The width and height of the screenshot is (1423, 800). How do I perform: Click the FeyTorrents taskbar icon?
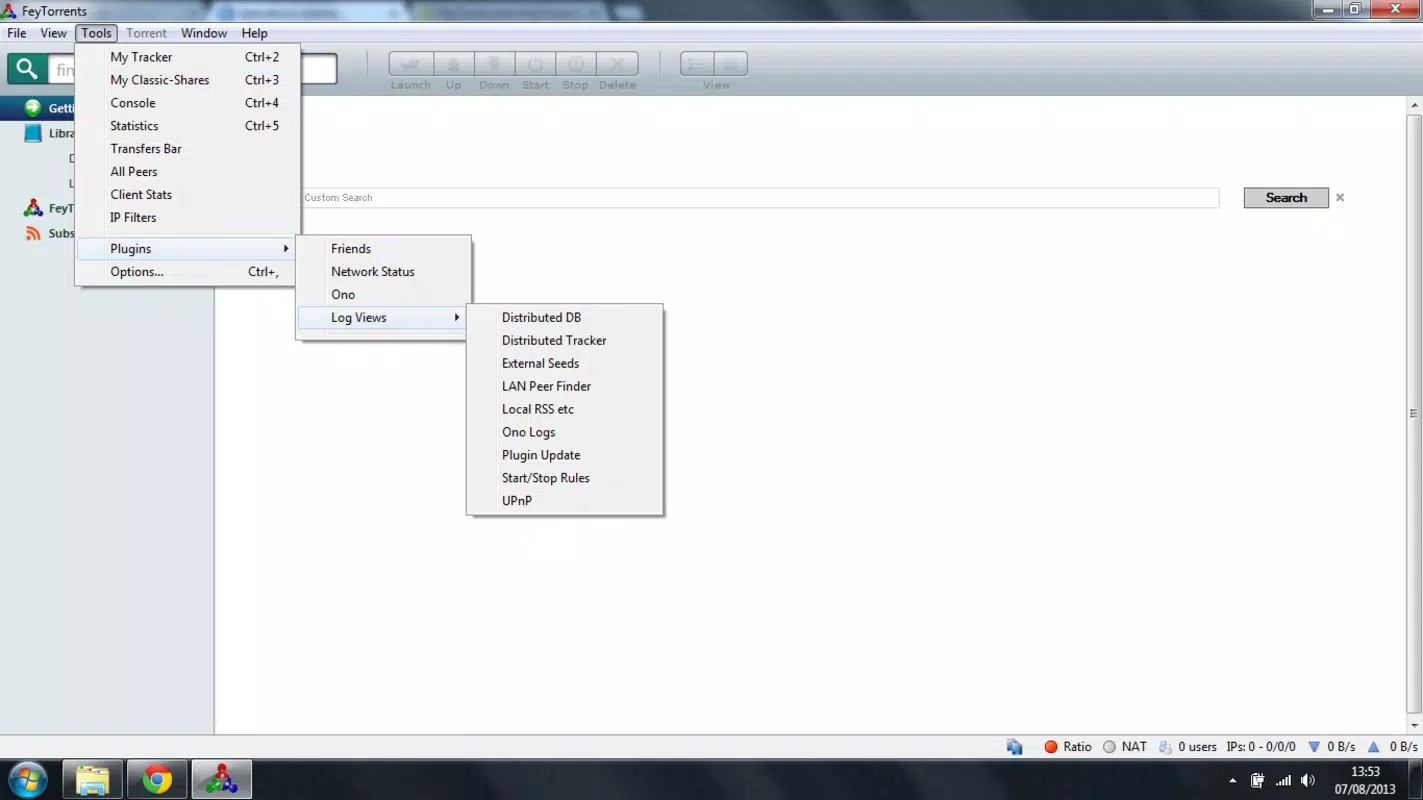[x=222, y=780]
